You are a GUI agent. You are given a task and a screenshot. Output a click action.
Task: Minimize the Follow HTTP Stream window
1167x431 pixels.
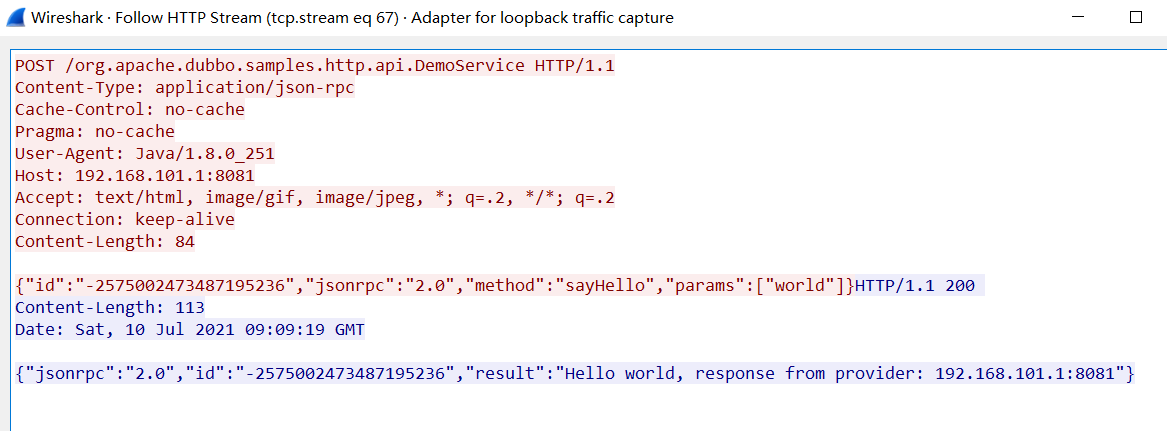(x=1075, y=17)
